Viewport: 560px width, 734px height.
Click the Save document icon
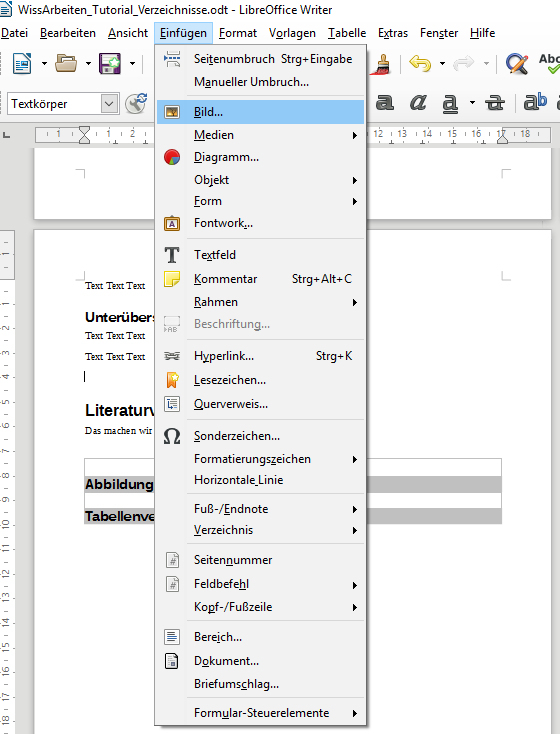point(110,63)
